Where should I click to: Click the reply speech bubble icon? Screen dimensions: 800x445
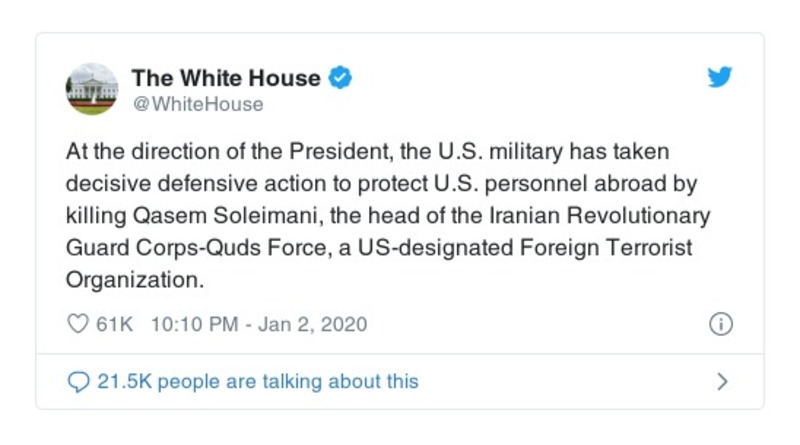coord(77,381)
